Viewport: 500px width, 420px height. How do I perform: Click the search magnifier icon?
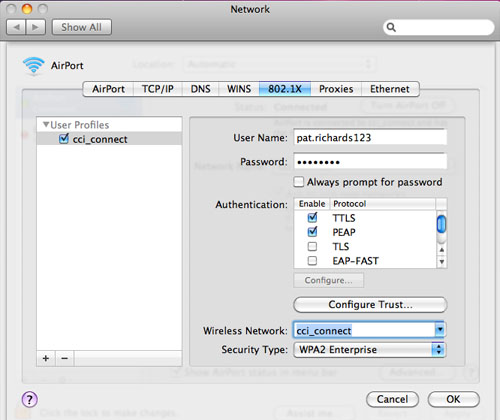coord(391,27)
